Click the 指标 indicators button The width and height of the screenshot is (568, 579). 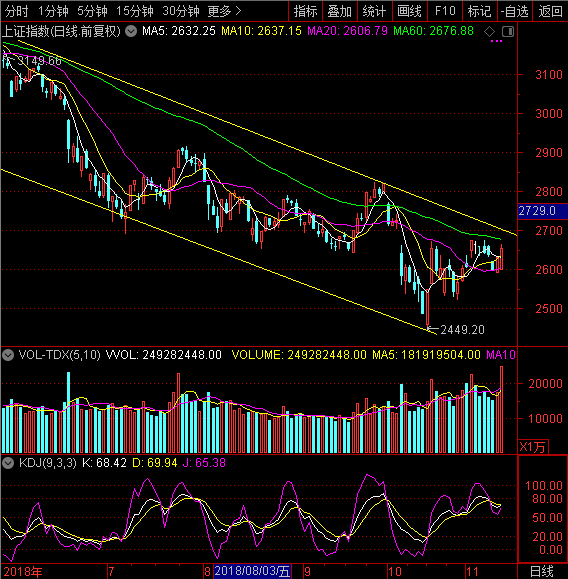tap(305, 11)
